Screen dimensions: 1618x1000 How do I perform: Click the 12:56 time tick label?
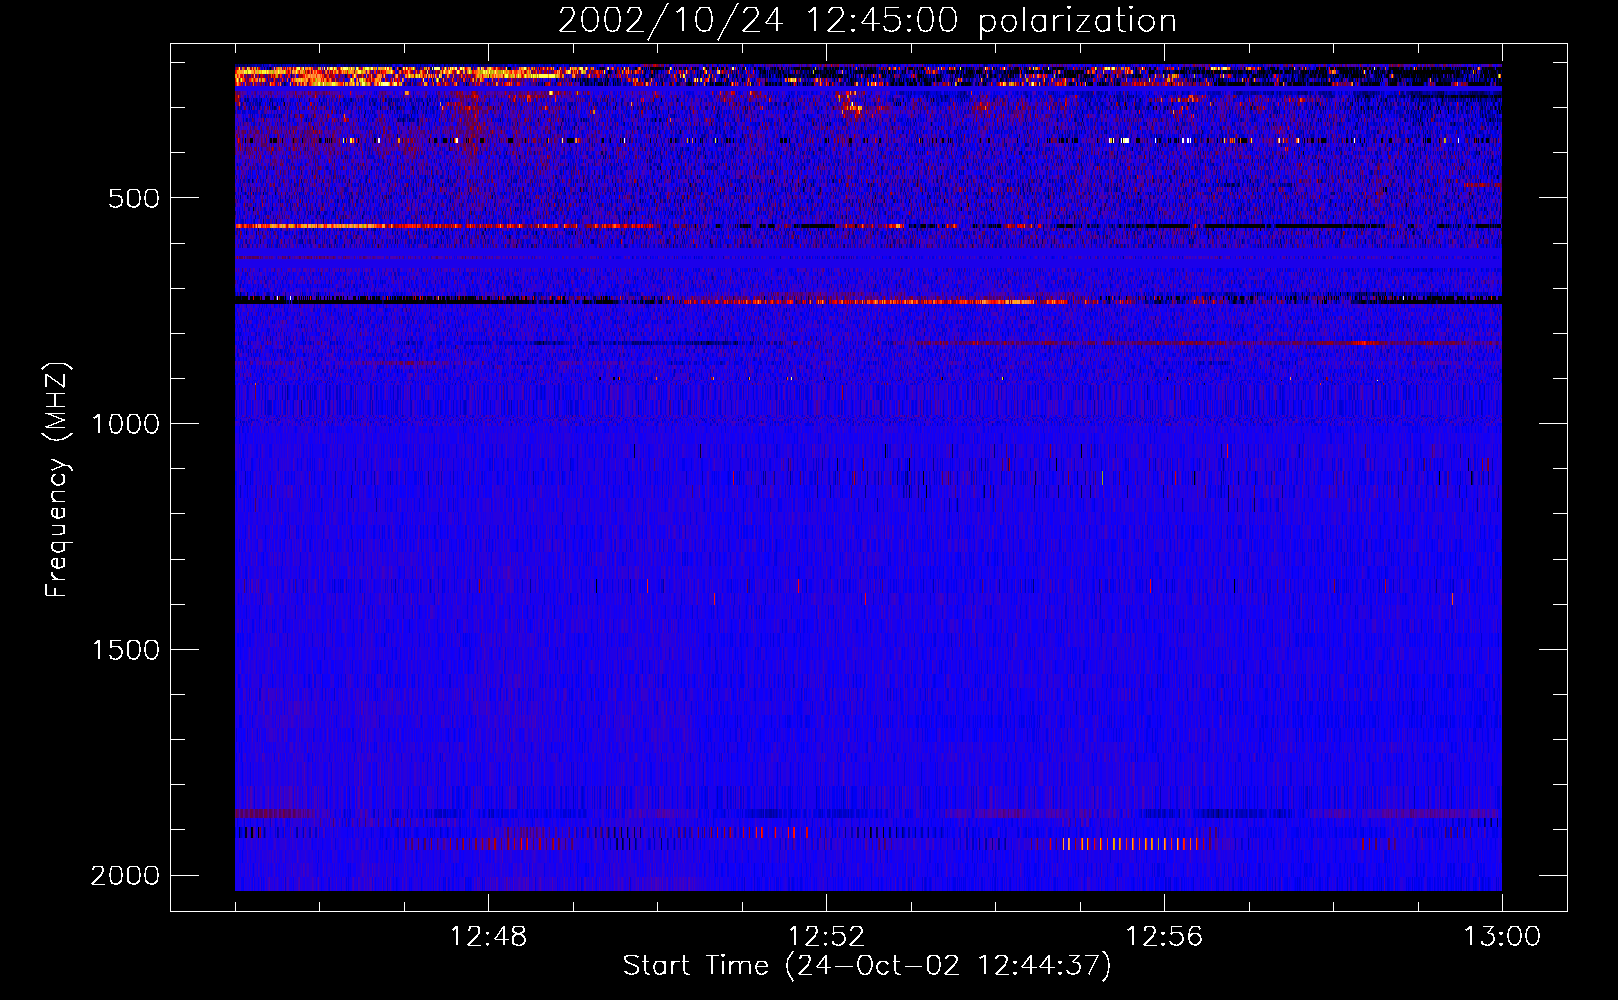click(1165, 937)
